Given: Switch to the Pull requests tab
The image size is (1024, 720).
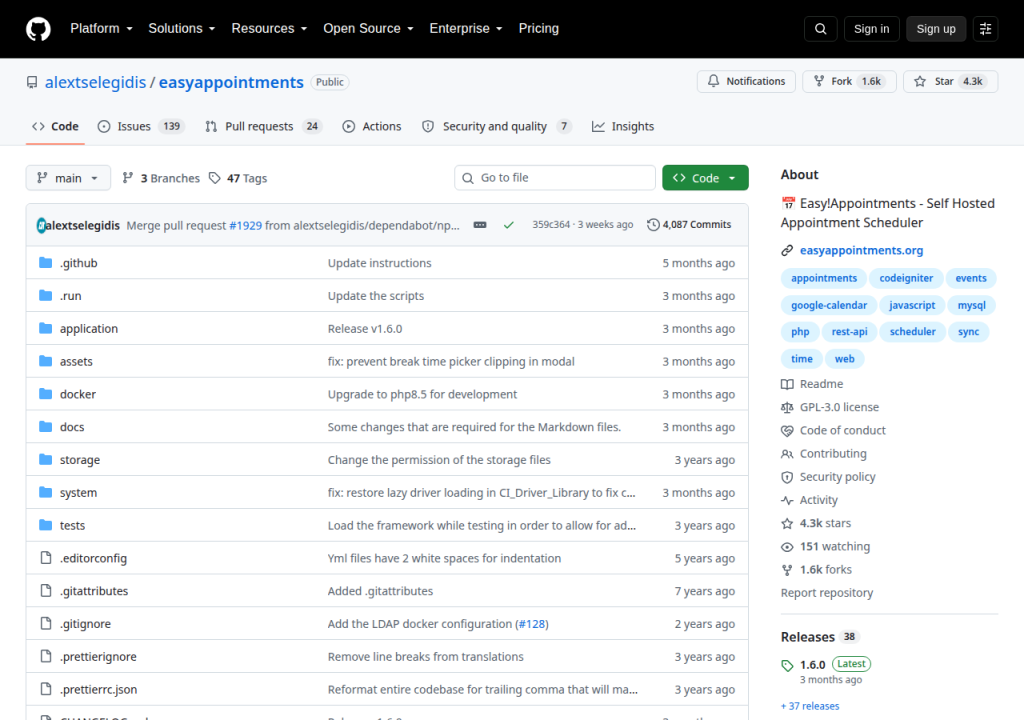Looking at the screenshot, I should 263,126.
